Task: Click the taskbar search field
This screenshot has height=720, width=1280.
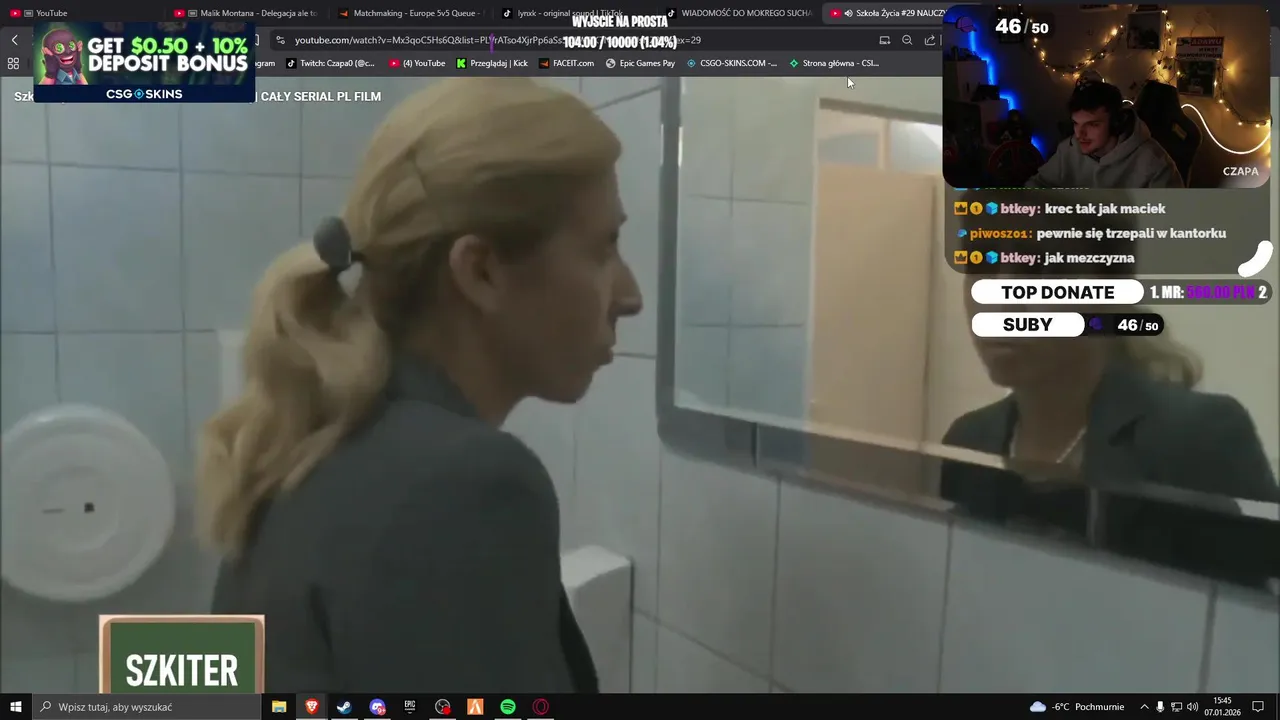Action: 146,707
